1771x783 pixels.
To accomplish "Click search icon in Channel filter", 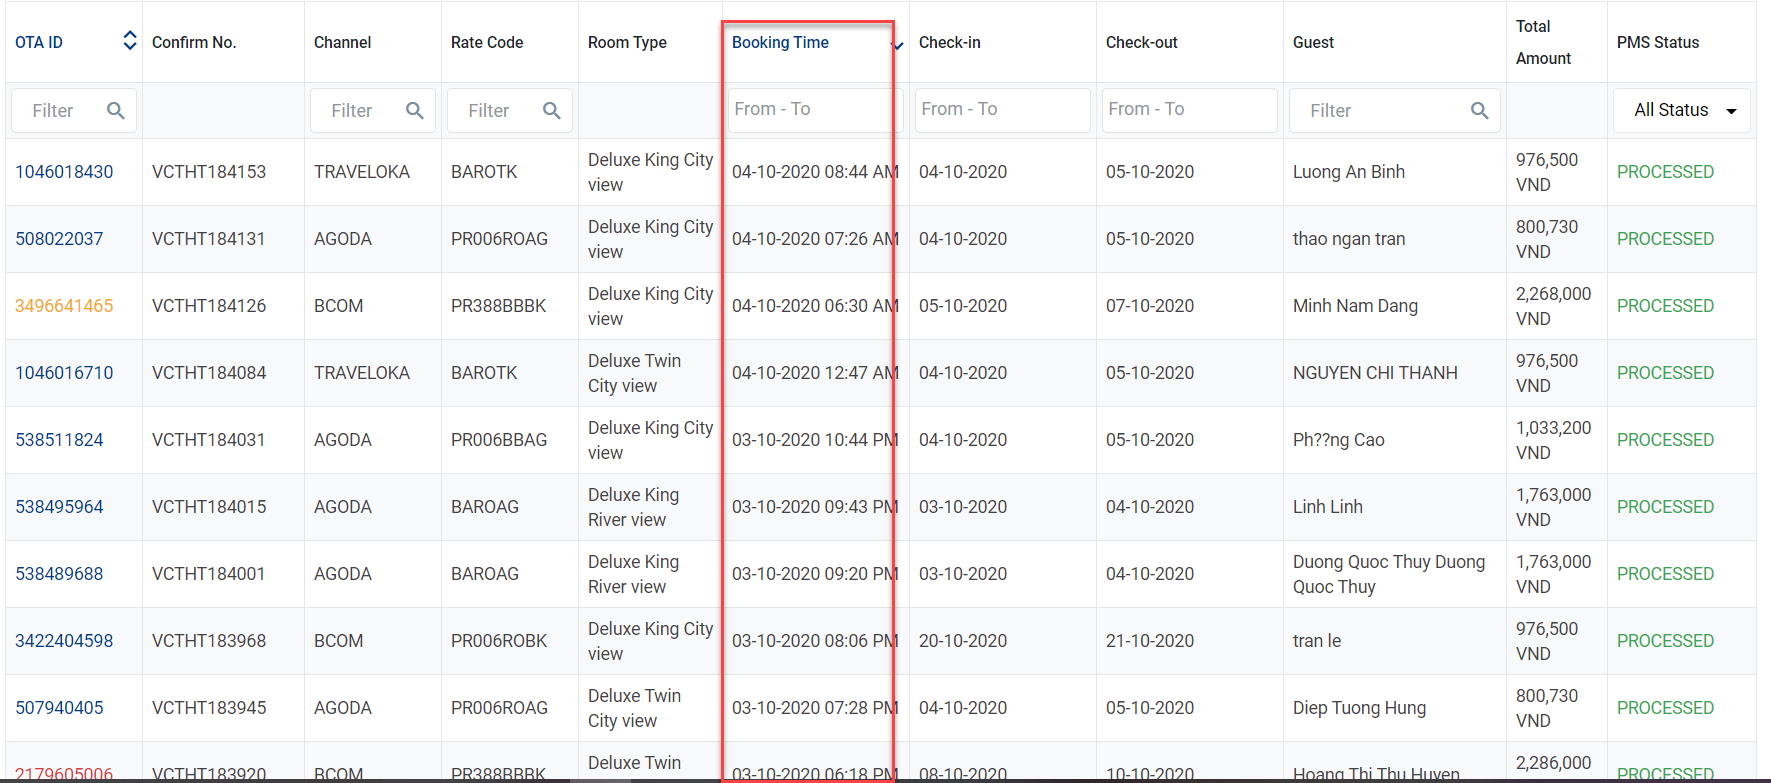I will (415, 111).
